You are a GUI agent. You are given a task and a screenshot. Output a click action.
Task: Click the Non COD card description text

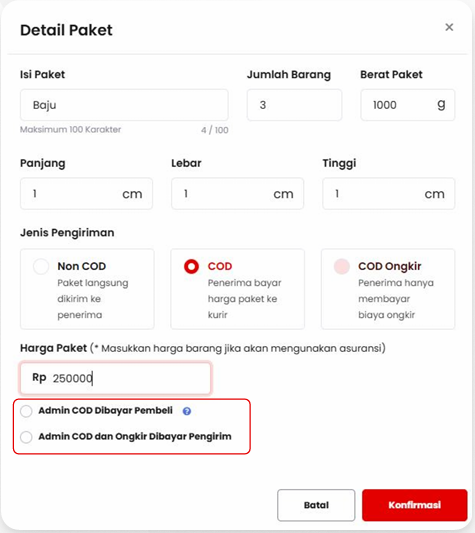(93, 299)
